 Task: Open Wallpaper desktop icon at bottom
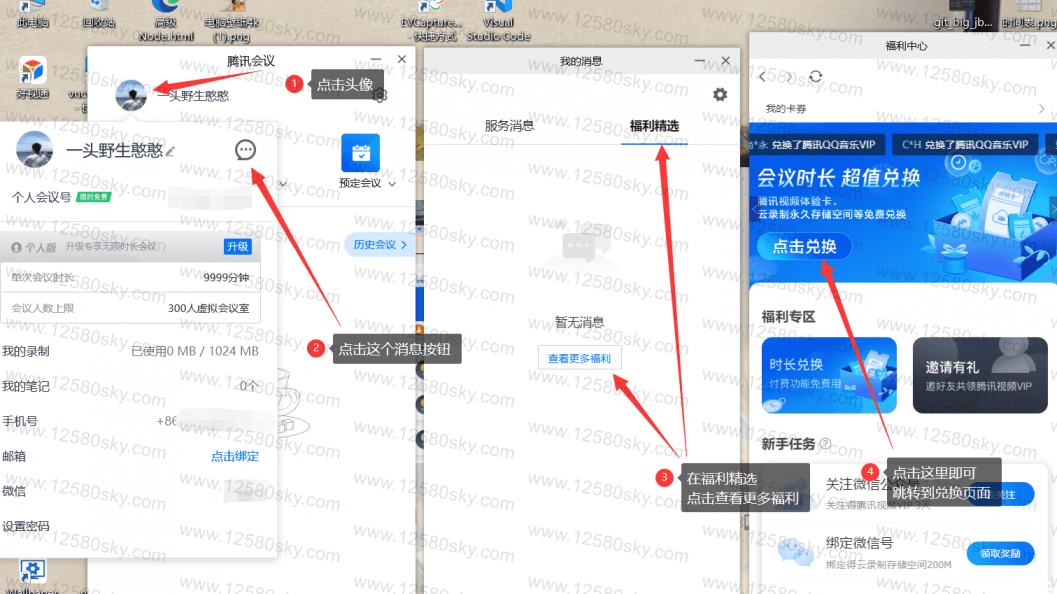click(32, 576)
